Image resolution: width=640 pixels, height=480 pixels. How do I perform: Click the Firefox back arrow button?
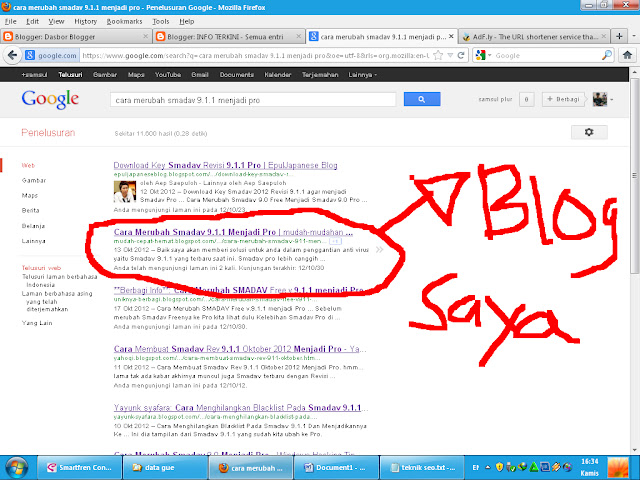(12, 55)
